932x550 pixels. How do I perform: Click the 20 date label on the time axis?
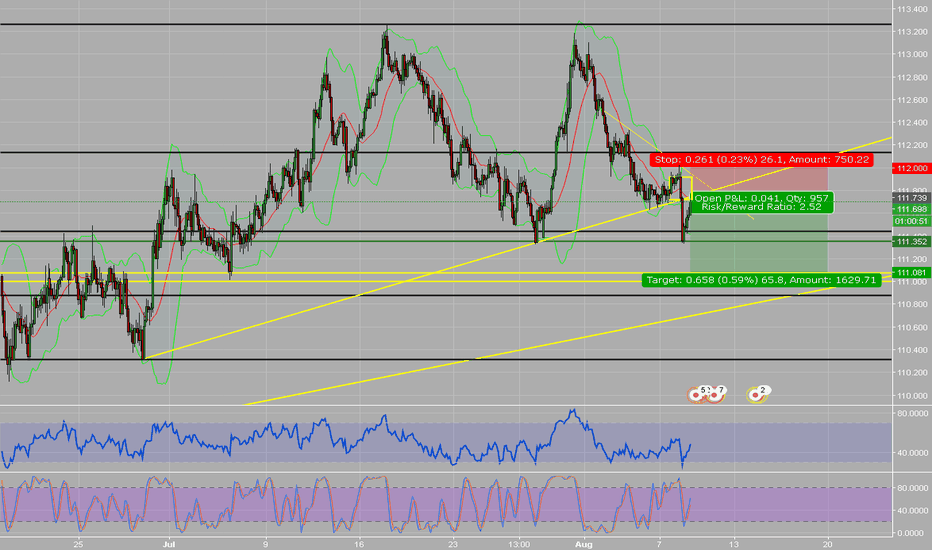click(x=828, y=544)
